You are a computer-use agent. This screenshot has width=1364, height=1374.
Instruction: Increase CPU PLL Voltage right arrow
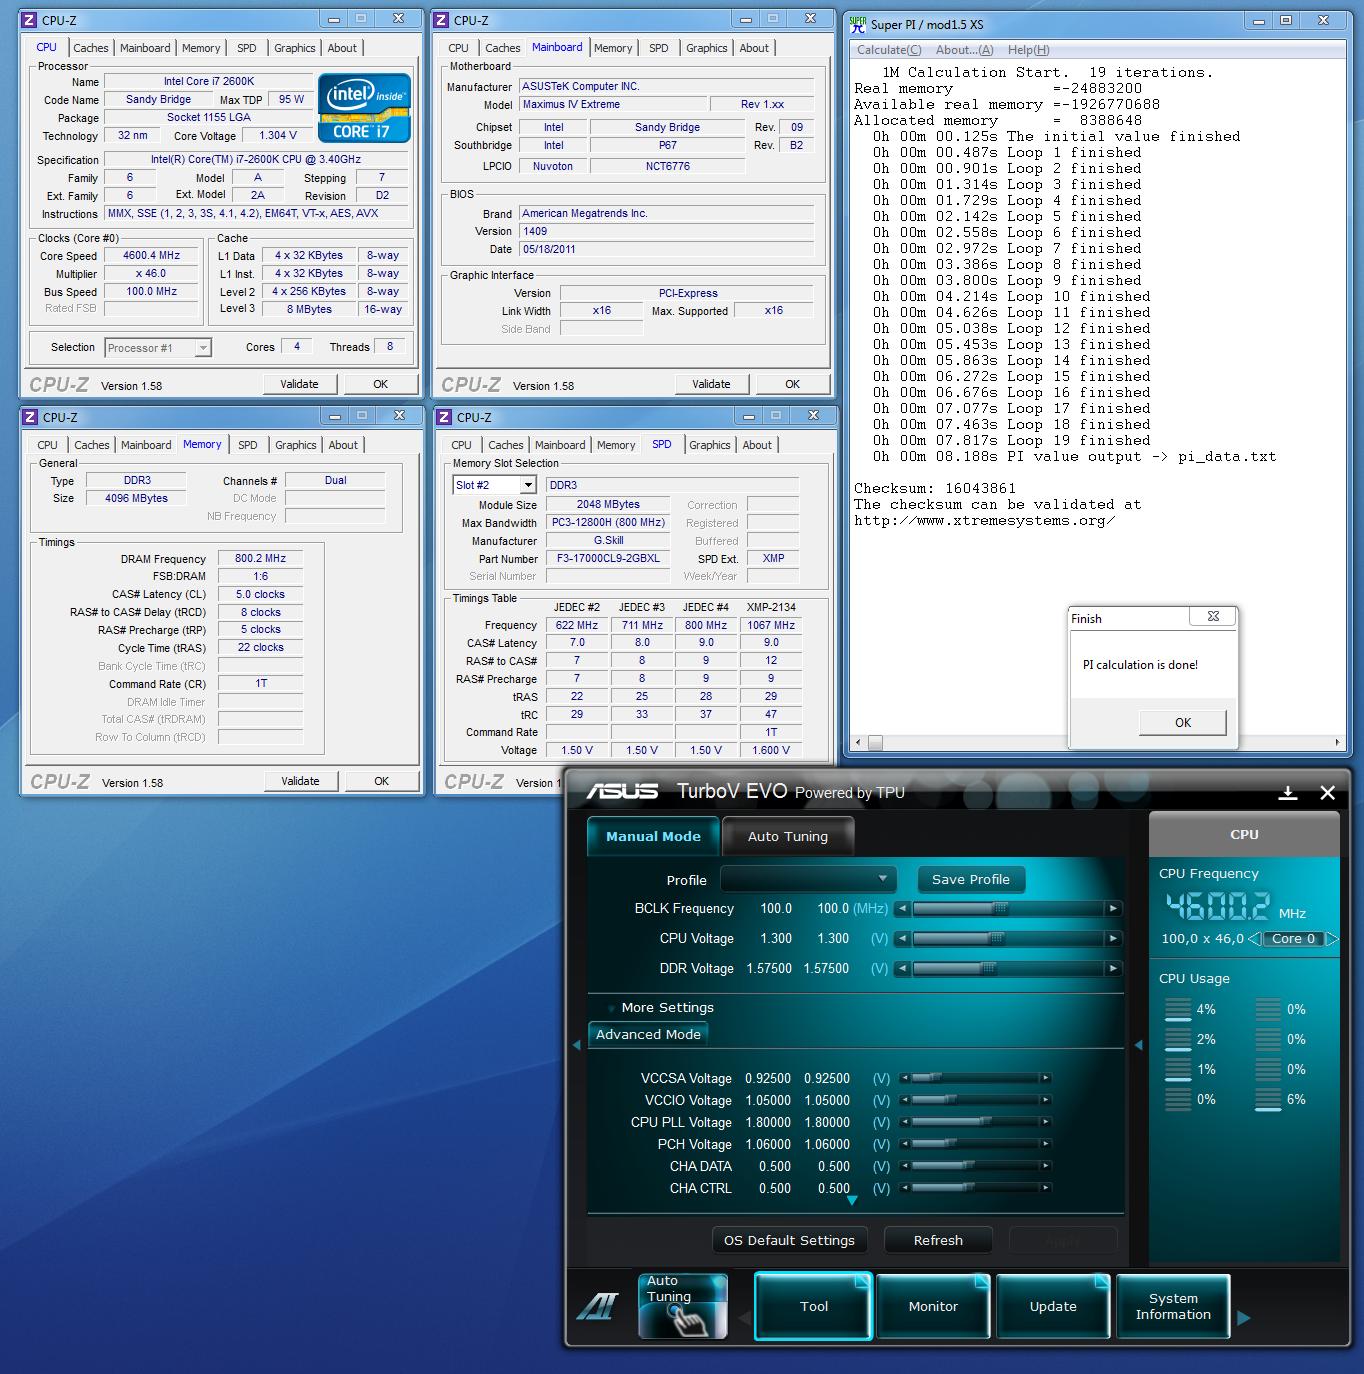point(1045,1122)
